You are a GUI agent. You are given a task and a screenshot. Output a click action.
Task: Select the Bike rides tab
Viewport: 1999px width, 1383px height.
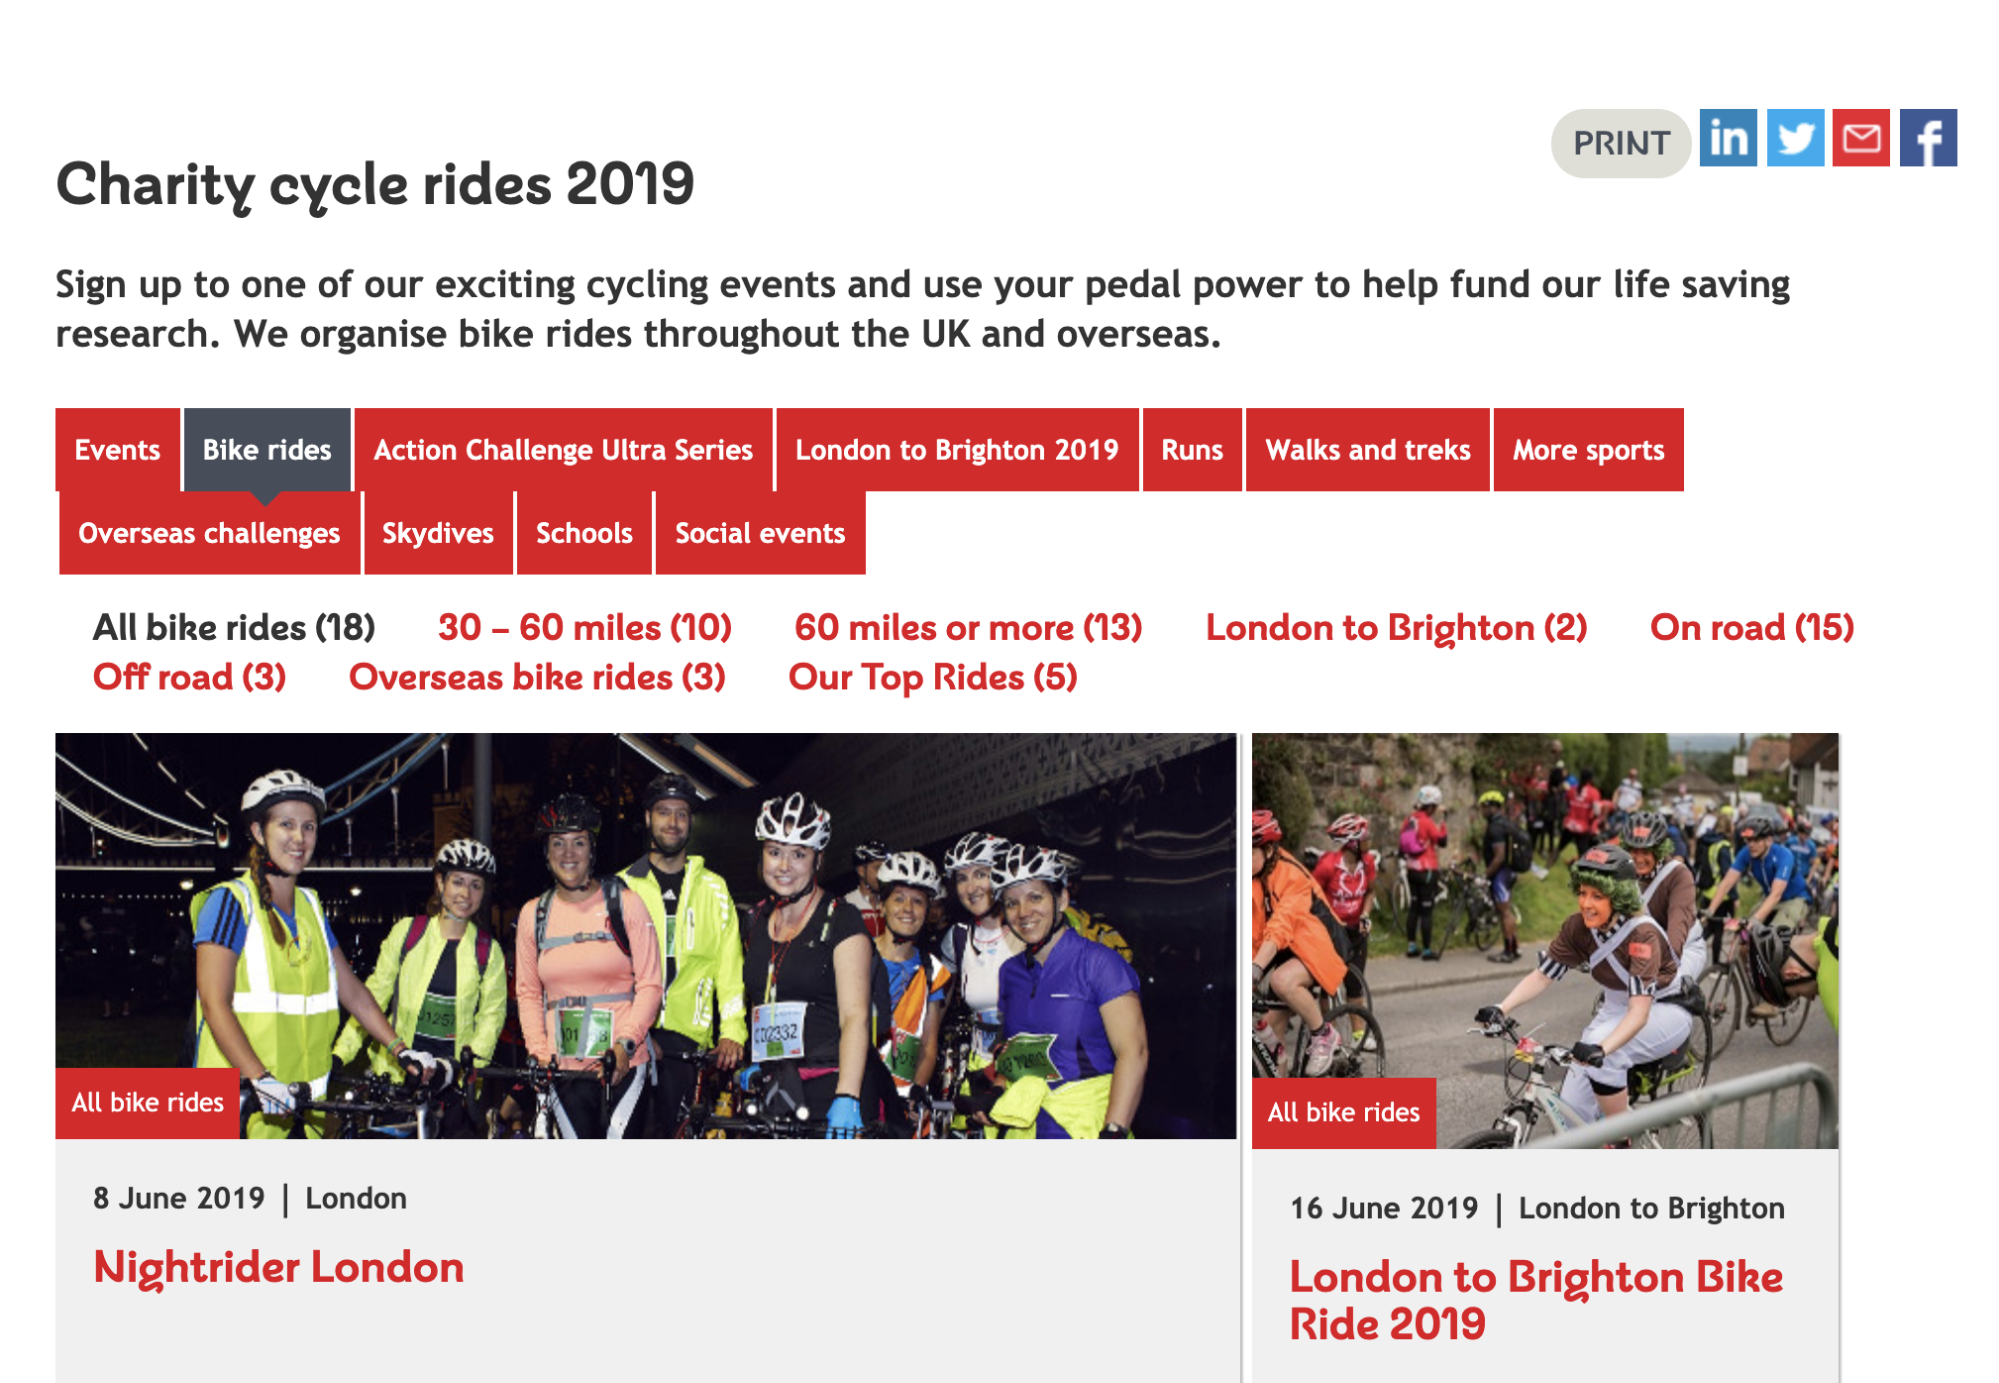pos(267,450)
